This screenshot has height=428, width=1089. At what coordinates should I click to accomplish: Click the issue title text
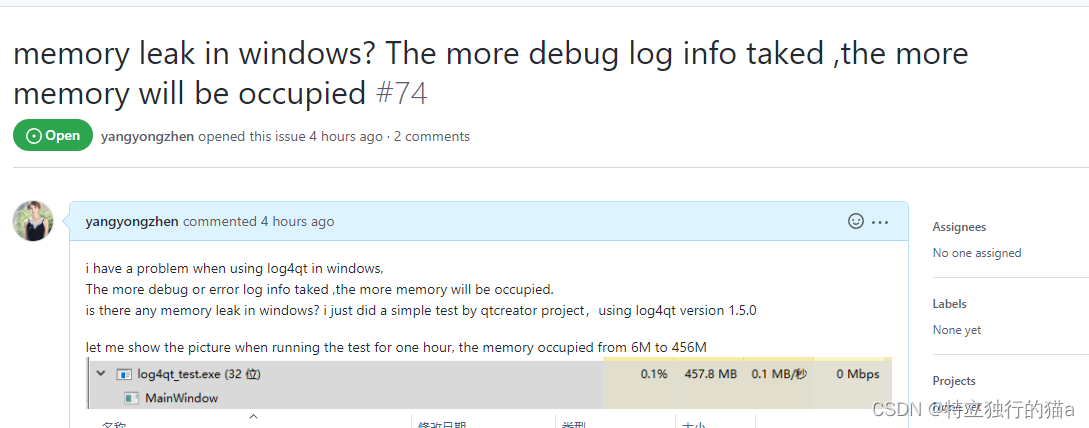tap(490, 73)
